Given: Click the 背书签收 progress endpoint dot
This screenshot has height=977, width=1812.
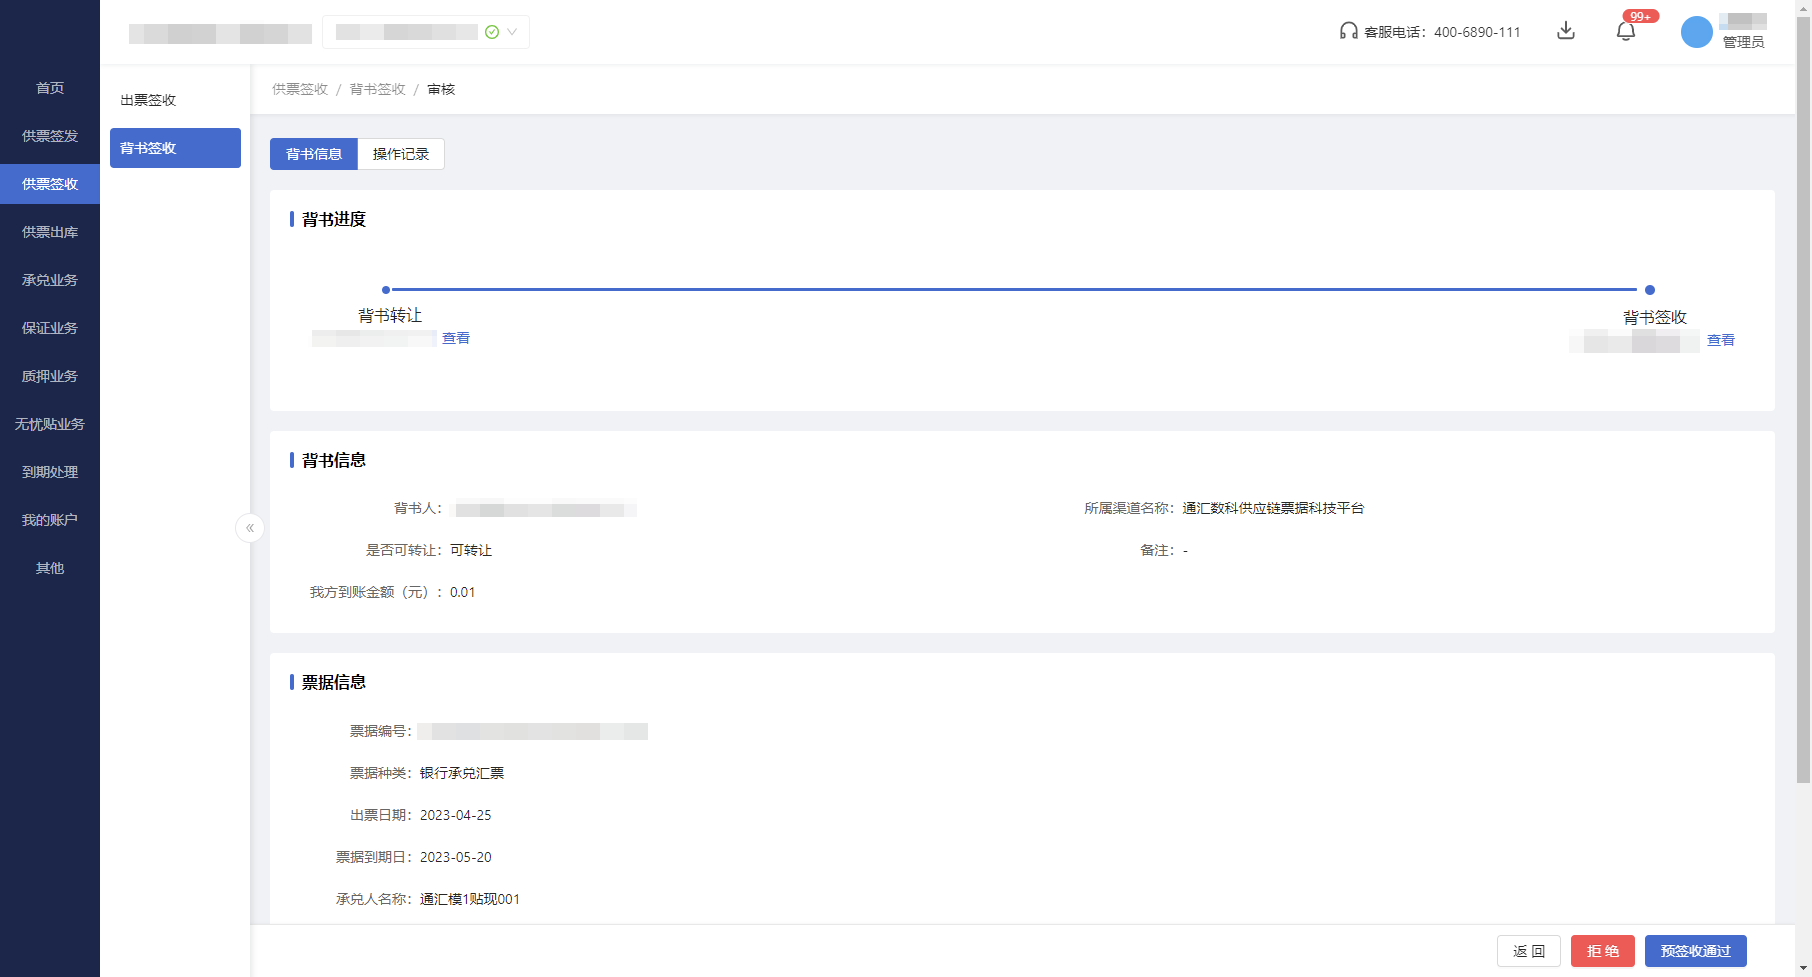Looking at the screenshot, I should [1650, 290].
